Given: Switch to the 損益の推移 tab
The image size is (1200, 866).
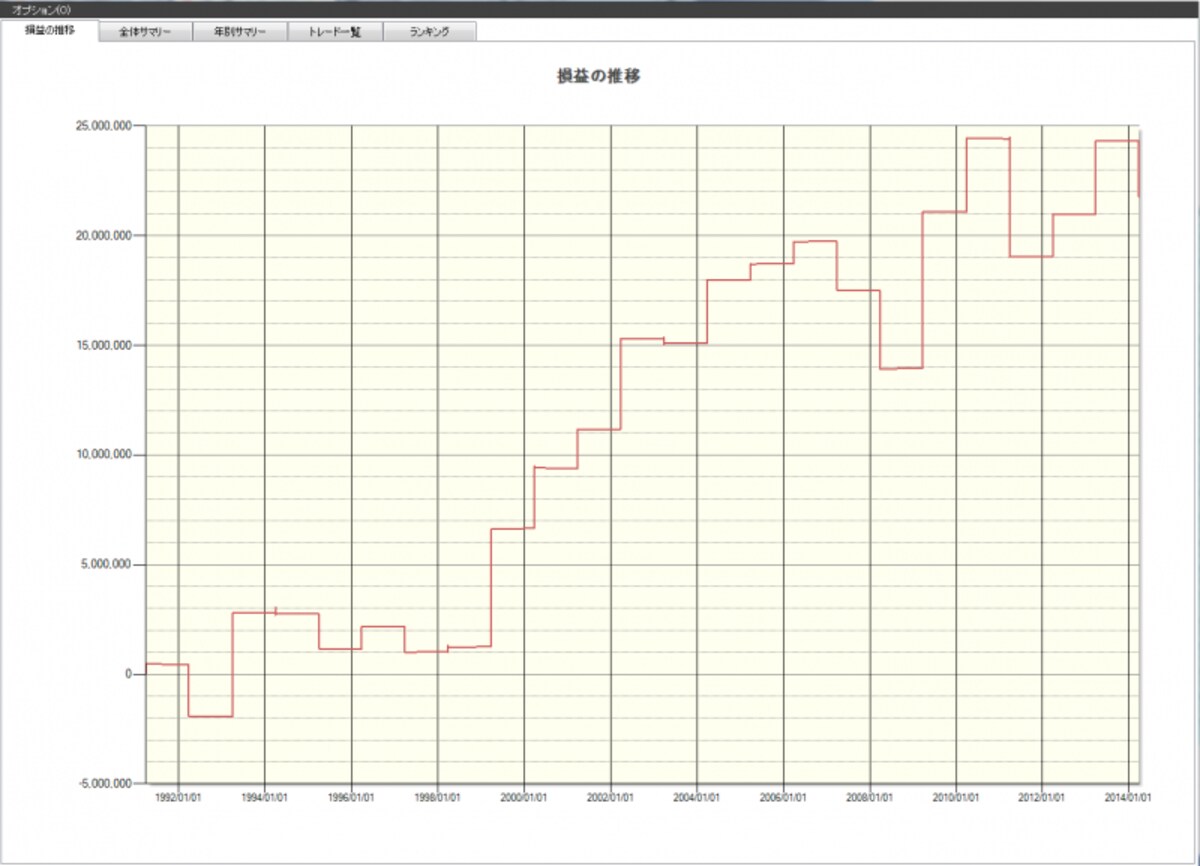Looking at the screenshot, I should pos(50,31).
